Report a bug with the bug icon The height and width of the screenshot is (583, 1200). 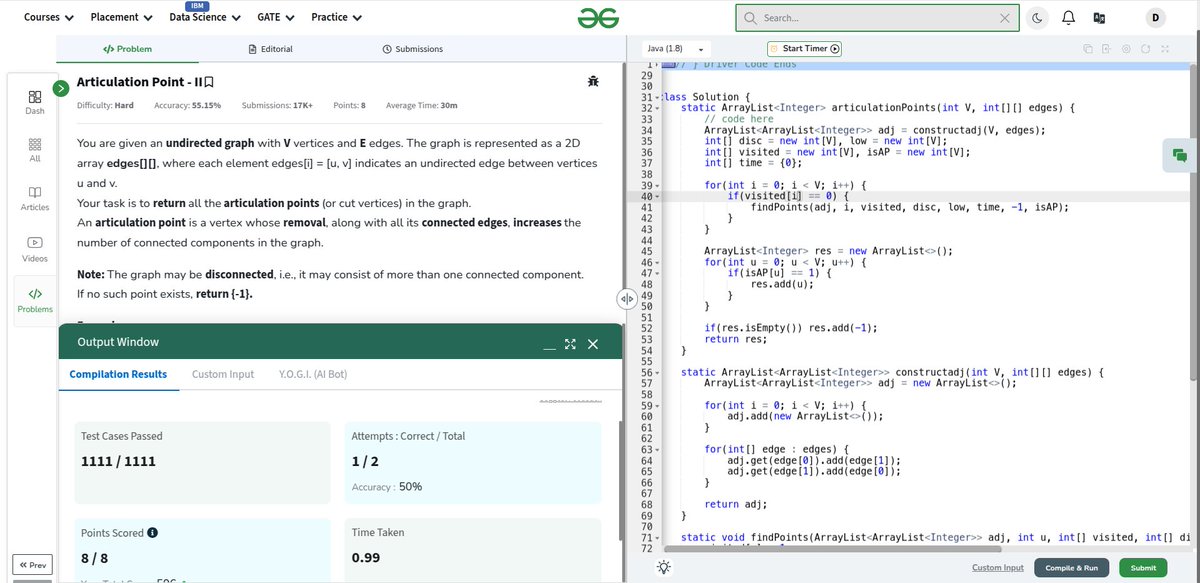click(x=594, y=81)
